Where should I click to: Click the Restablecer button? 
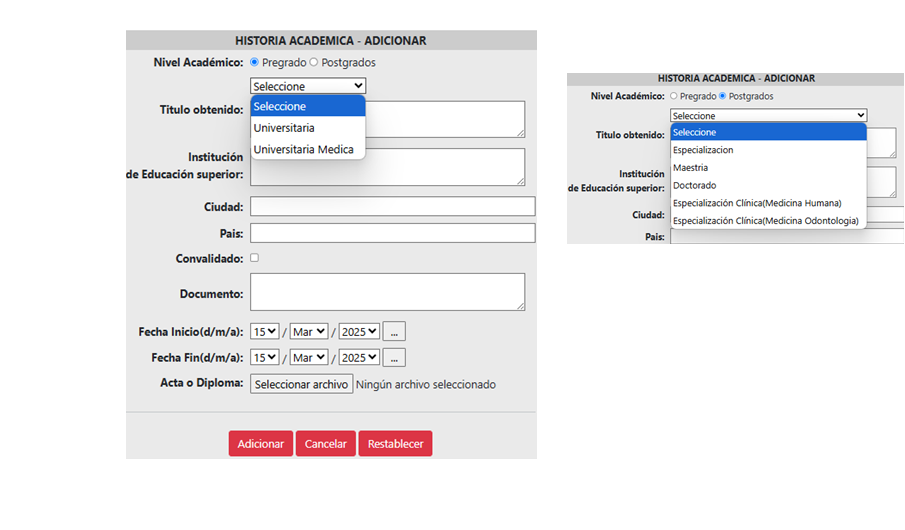[x=395, y=444]
